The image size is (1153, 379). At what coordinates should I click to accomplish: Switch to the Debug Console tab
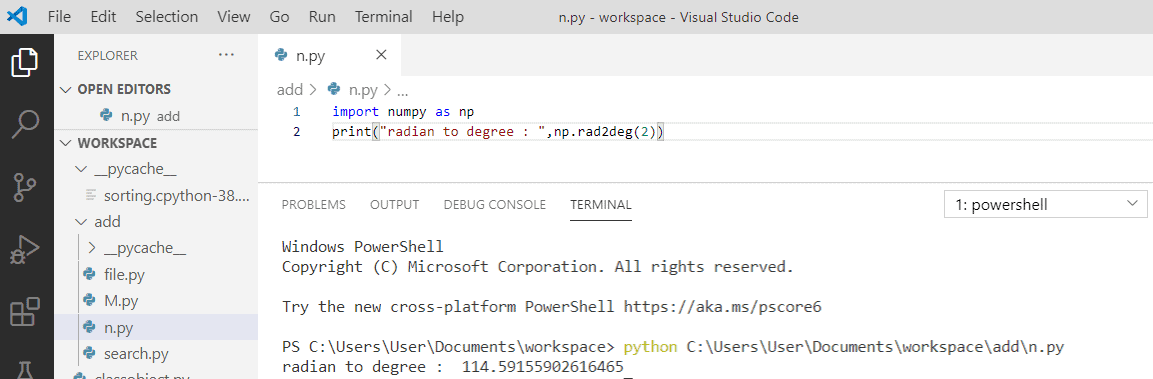point(495,205)
